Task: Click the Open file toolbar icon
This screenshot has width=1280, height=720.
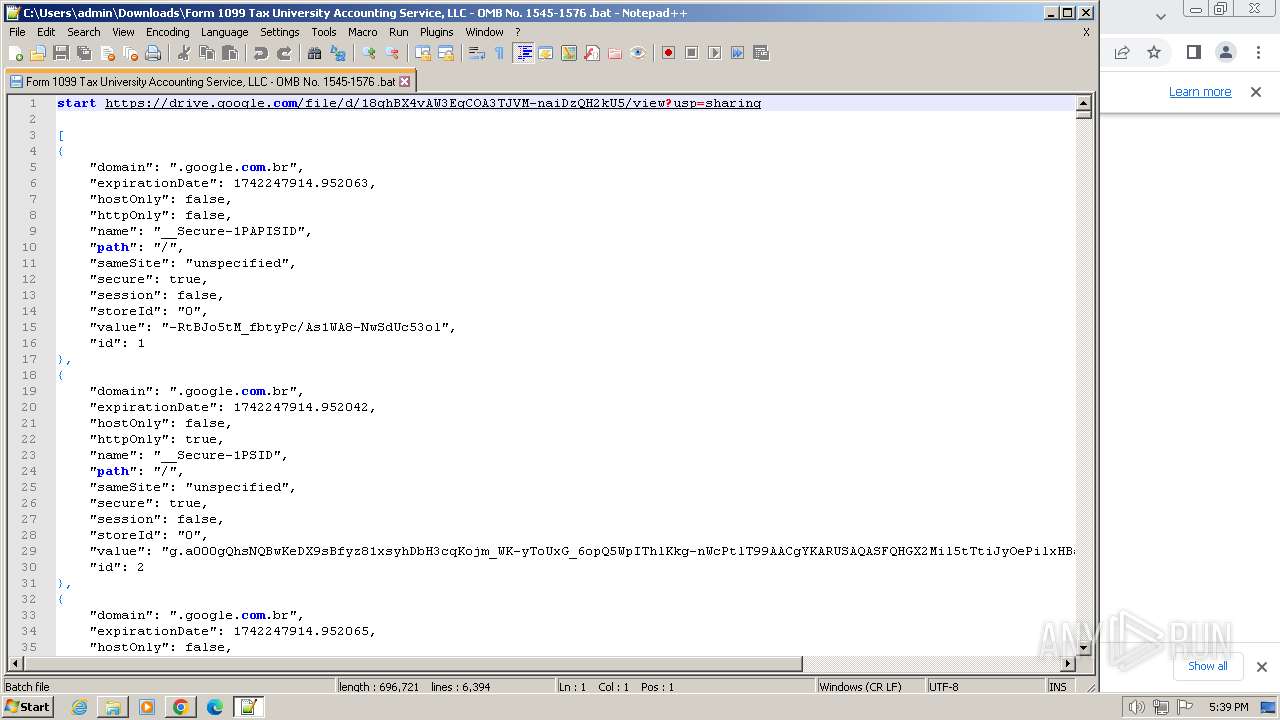Action: pos(38,53)
